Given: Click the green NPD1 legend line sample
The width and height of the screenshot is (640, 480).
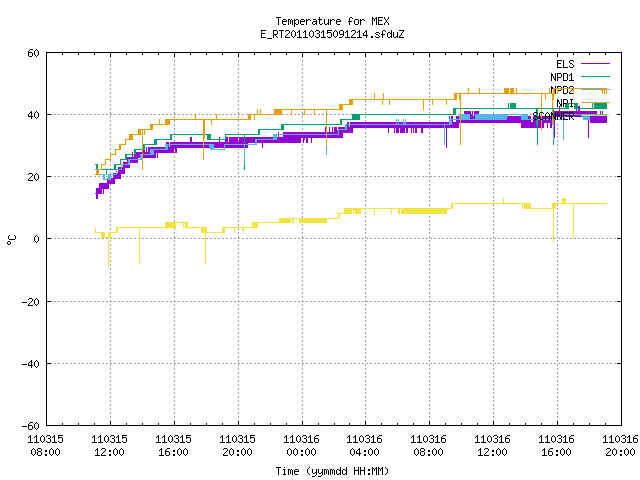Looking at the screenshot, I should coord(595,76).
